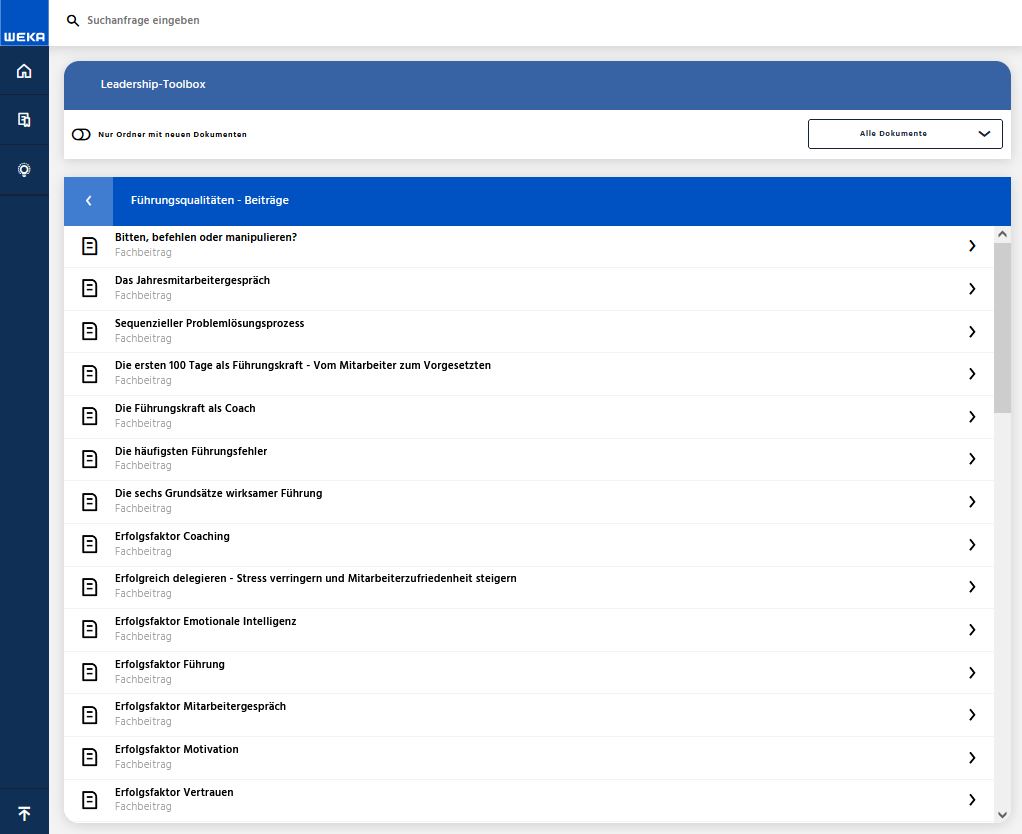
Task: Select the Leadership-Toolbox header
Action: (153, 85)
